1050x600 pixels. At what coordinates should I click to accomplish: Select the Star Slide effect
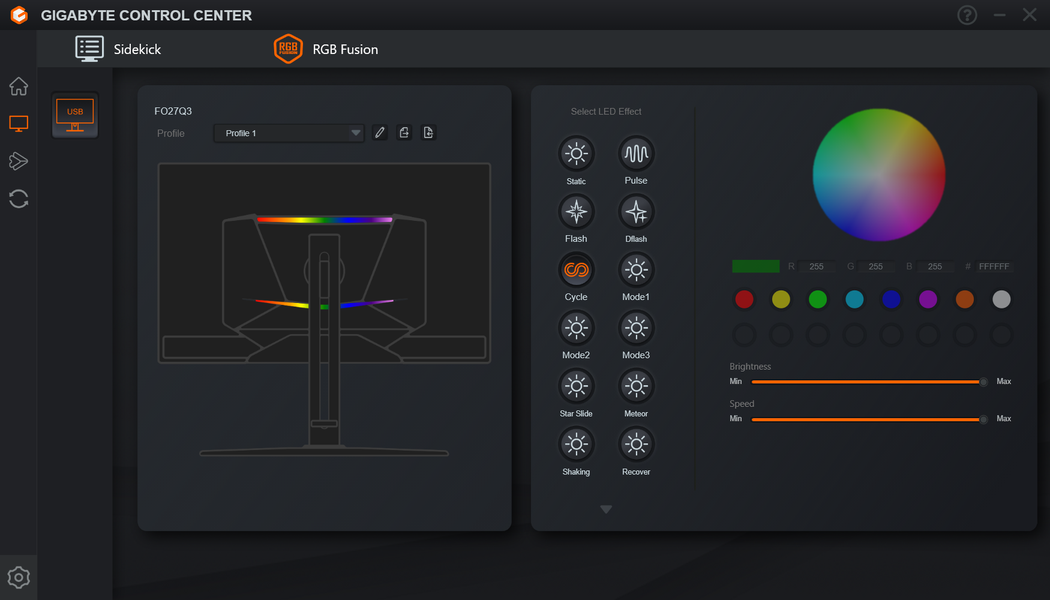[x=576, y=386]
